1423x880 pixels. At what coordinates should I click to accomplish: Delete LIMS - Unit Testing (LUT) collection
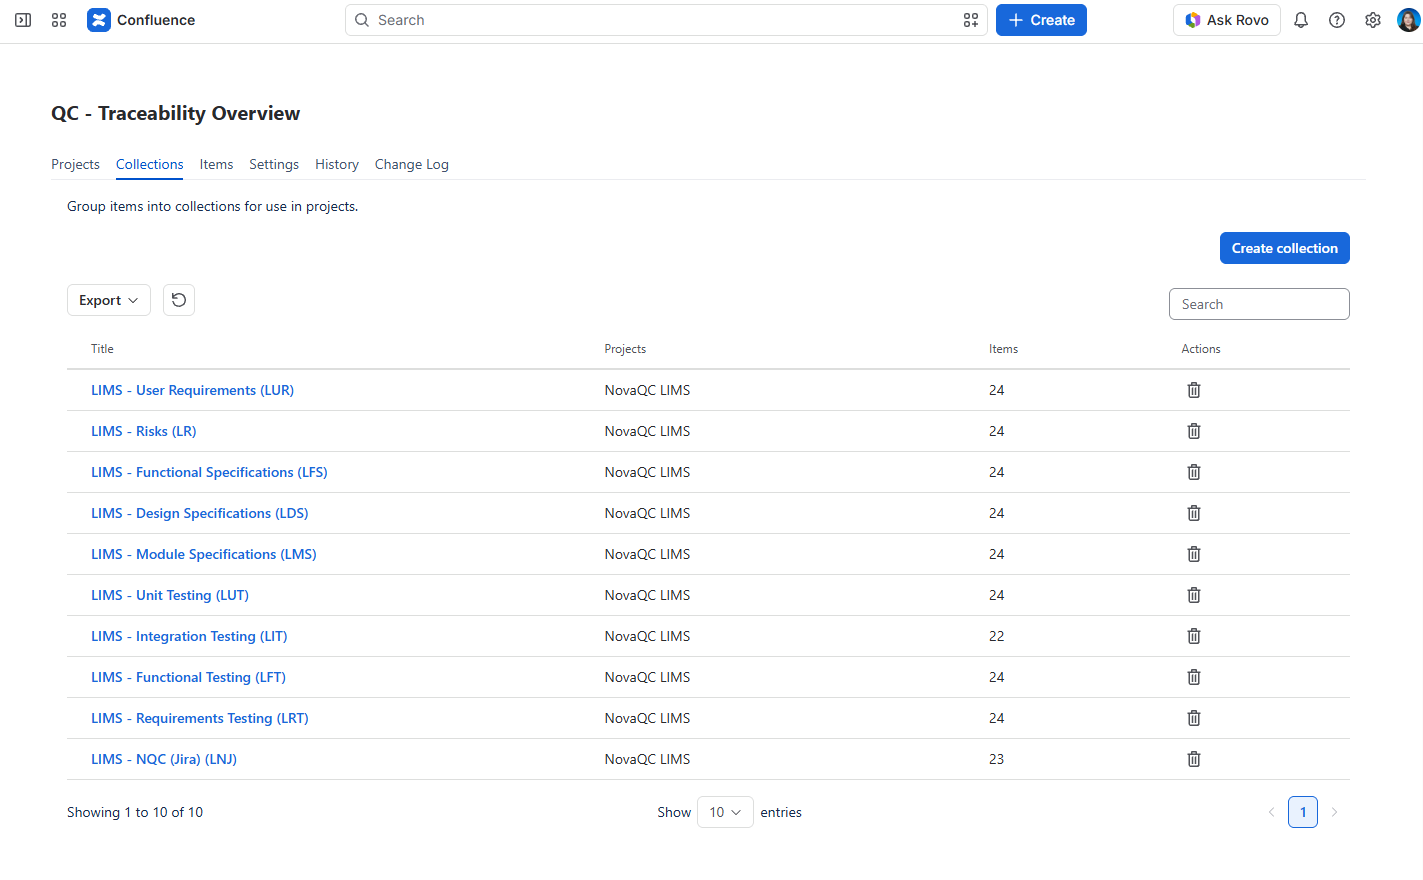(x=1194, y=595)
